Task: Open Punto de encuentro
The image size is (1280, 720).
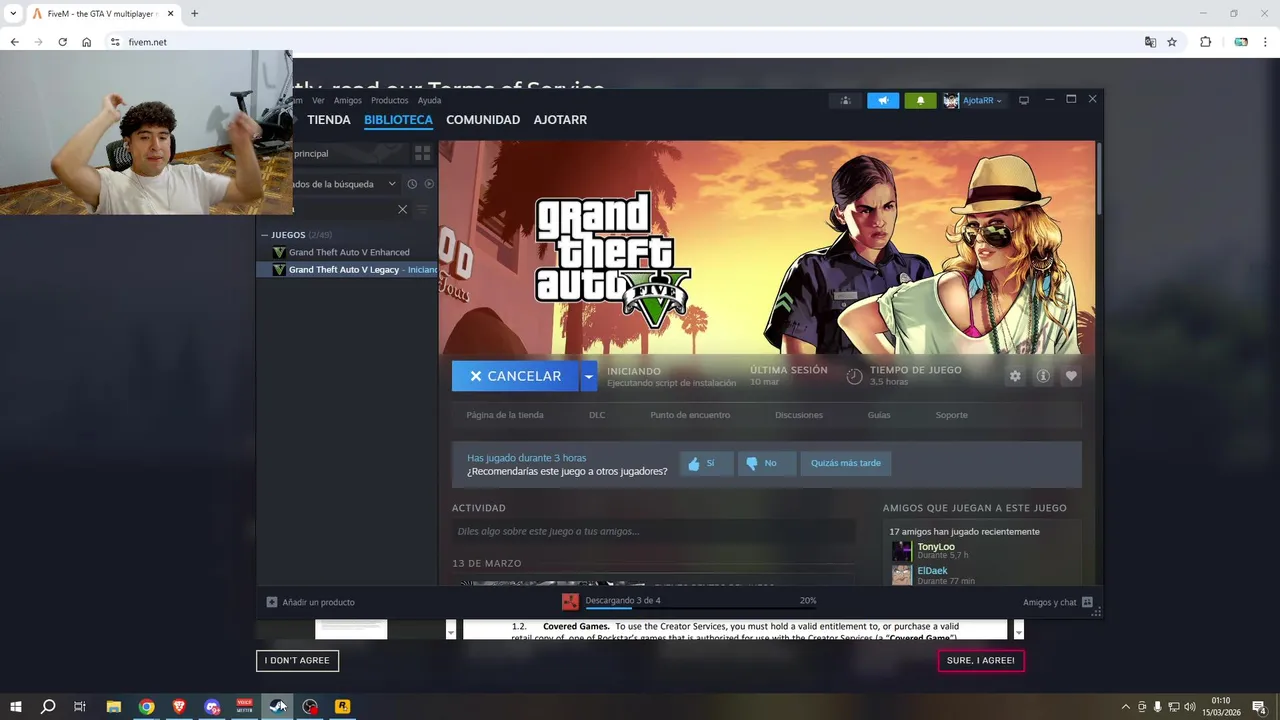Action: click(690, 415)
